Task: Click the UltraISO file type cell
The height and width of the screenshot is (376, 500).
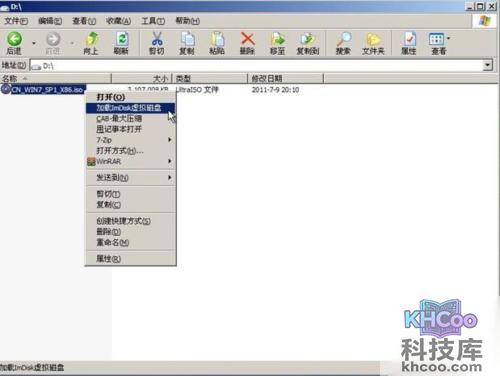Action: (197, 89)
